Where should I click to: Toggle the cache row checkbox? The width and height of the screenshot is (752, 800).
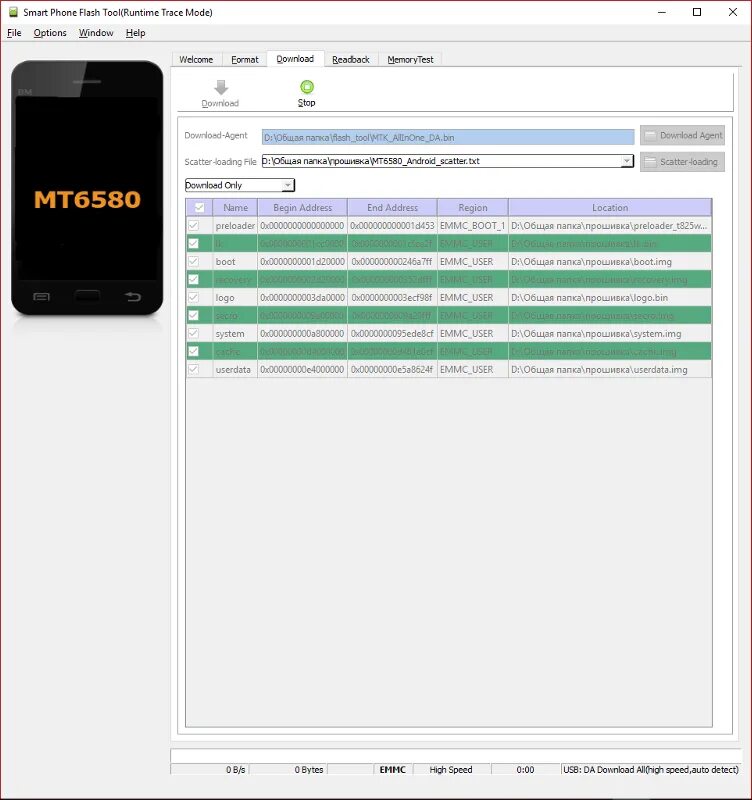pos(193,352)
